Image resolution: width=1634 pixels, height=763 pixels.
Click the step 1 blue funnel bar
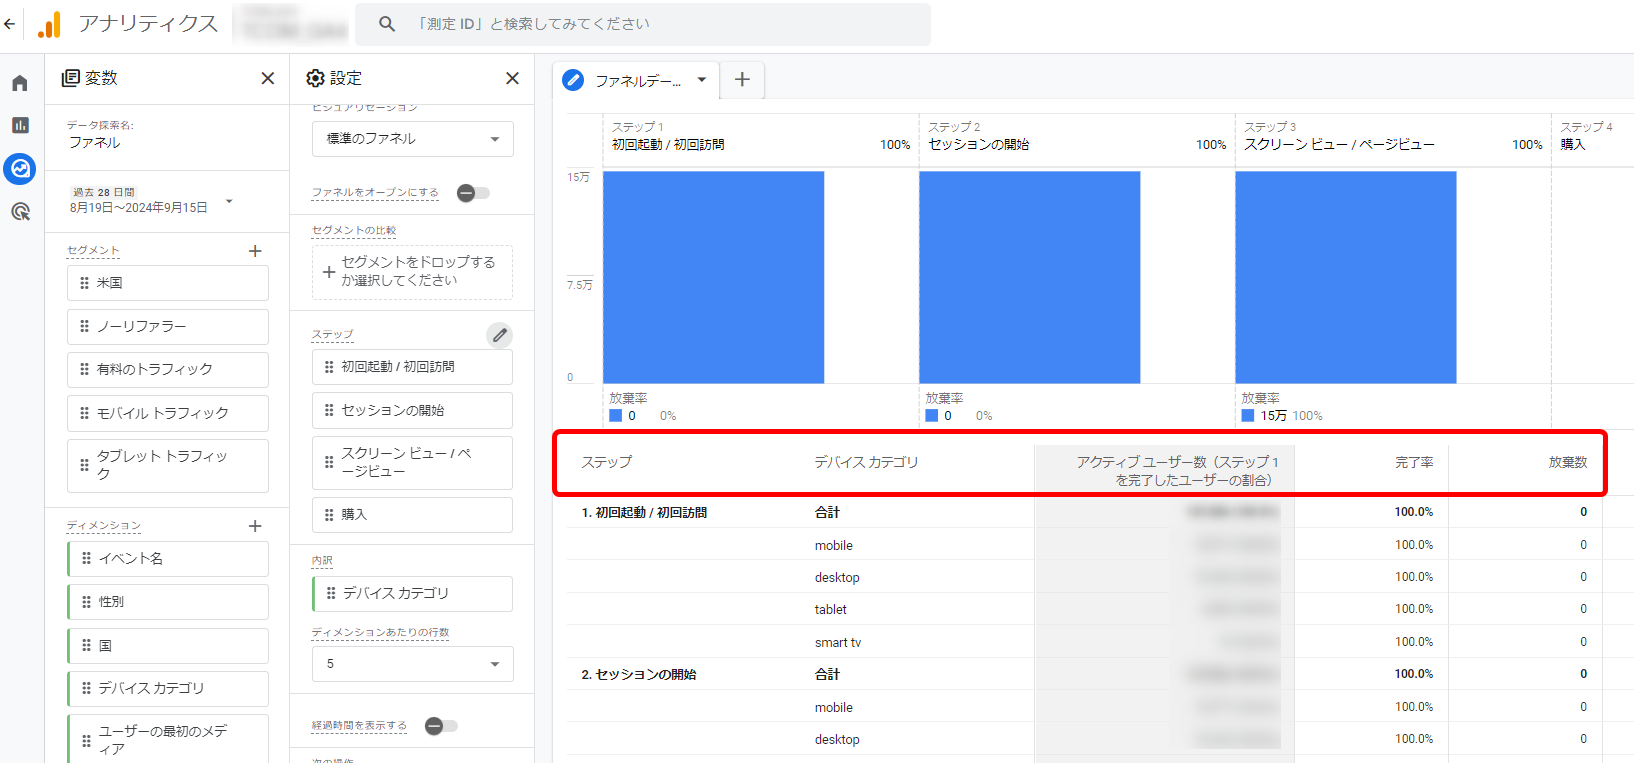pyautogui.click(x=713, y=277)
